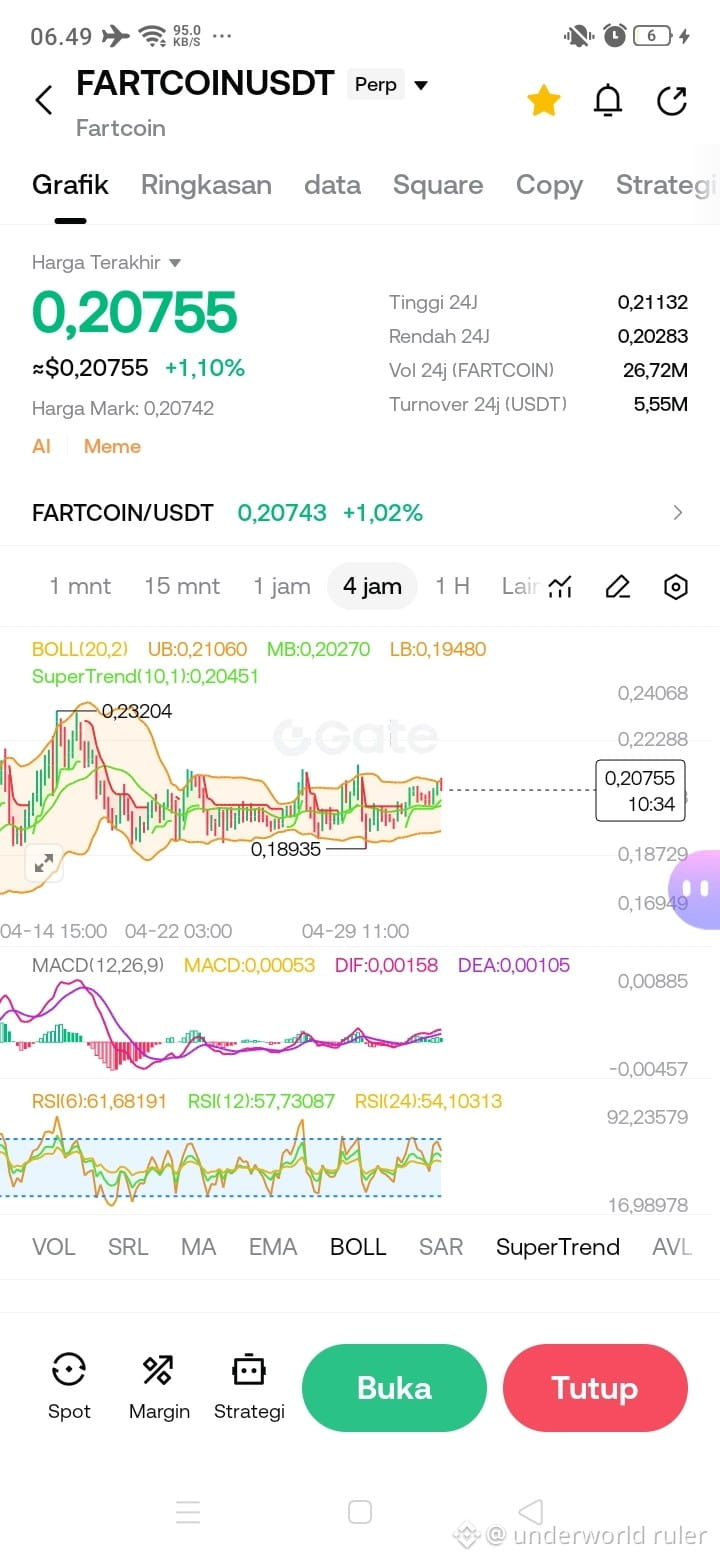The height and width of the screenshot is (1560, 720).
Task: Open FARTCOIN/USDT spot pair row
Action: pyautogui.click(x=360, y=513)
